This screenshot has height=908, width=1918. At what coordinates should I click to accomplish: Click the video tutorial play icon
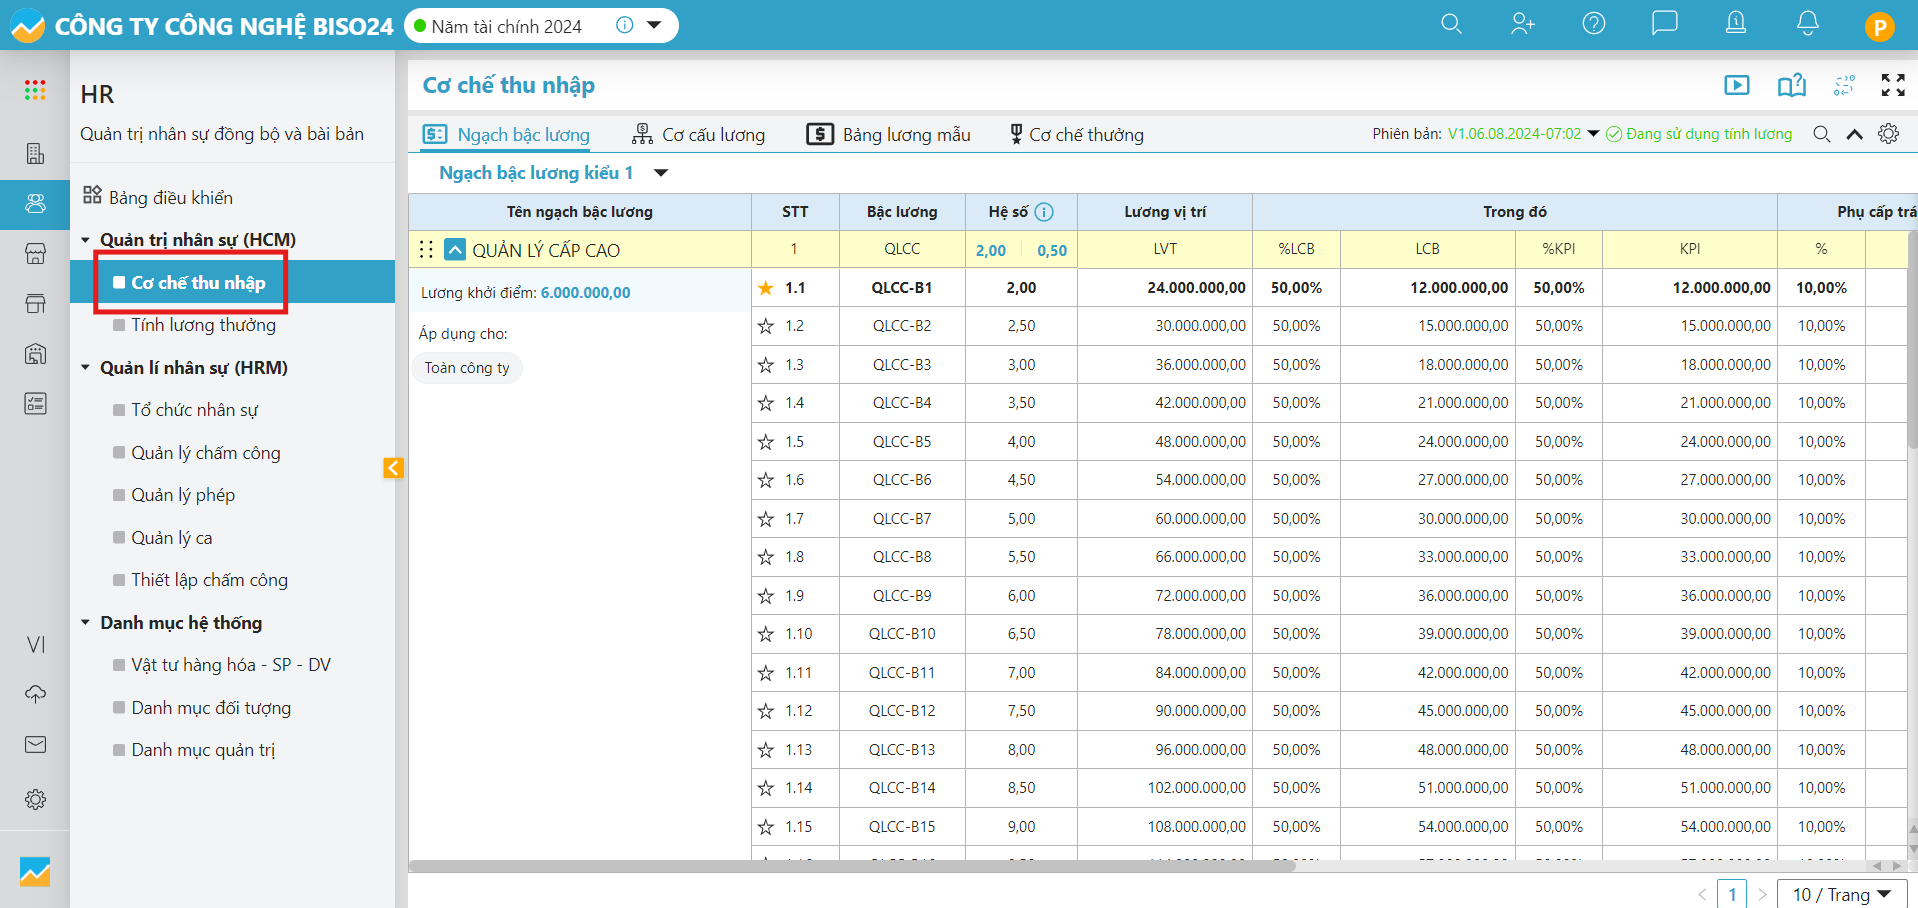click(x=1737, y=86)
